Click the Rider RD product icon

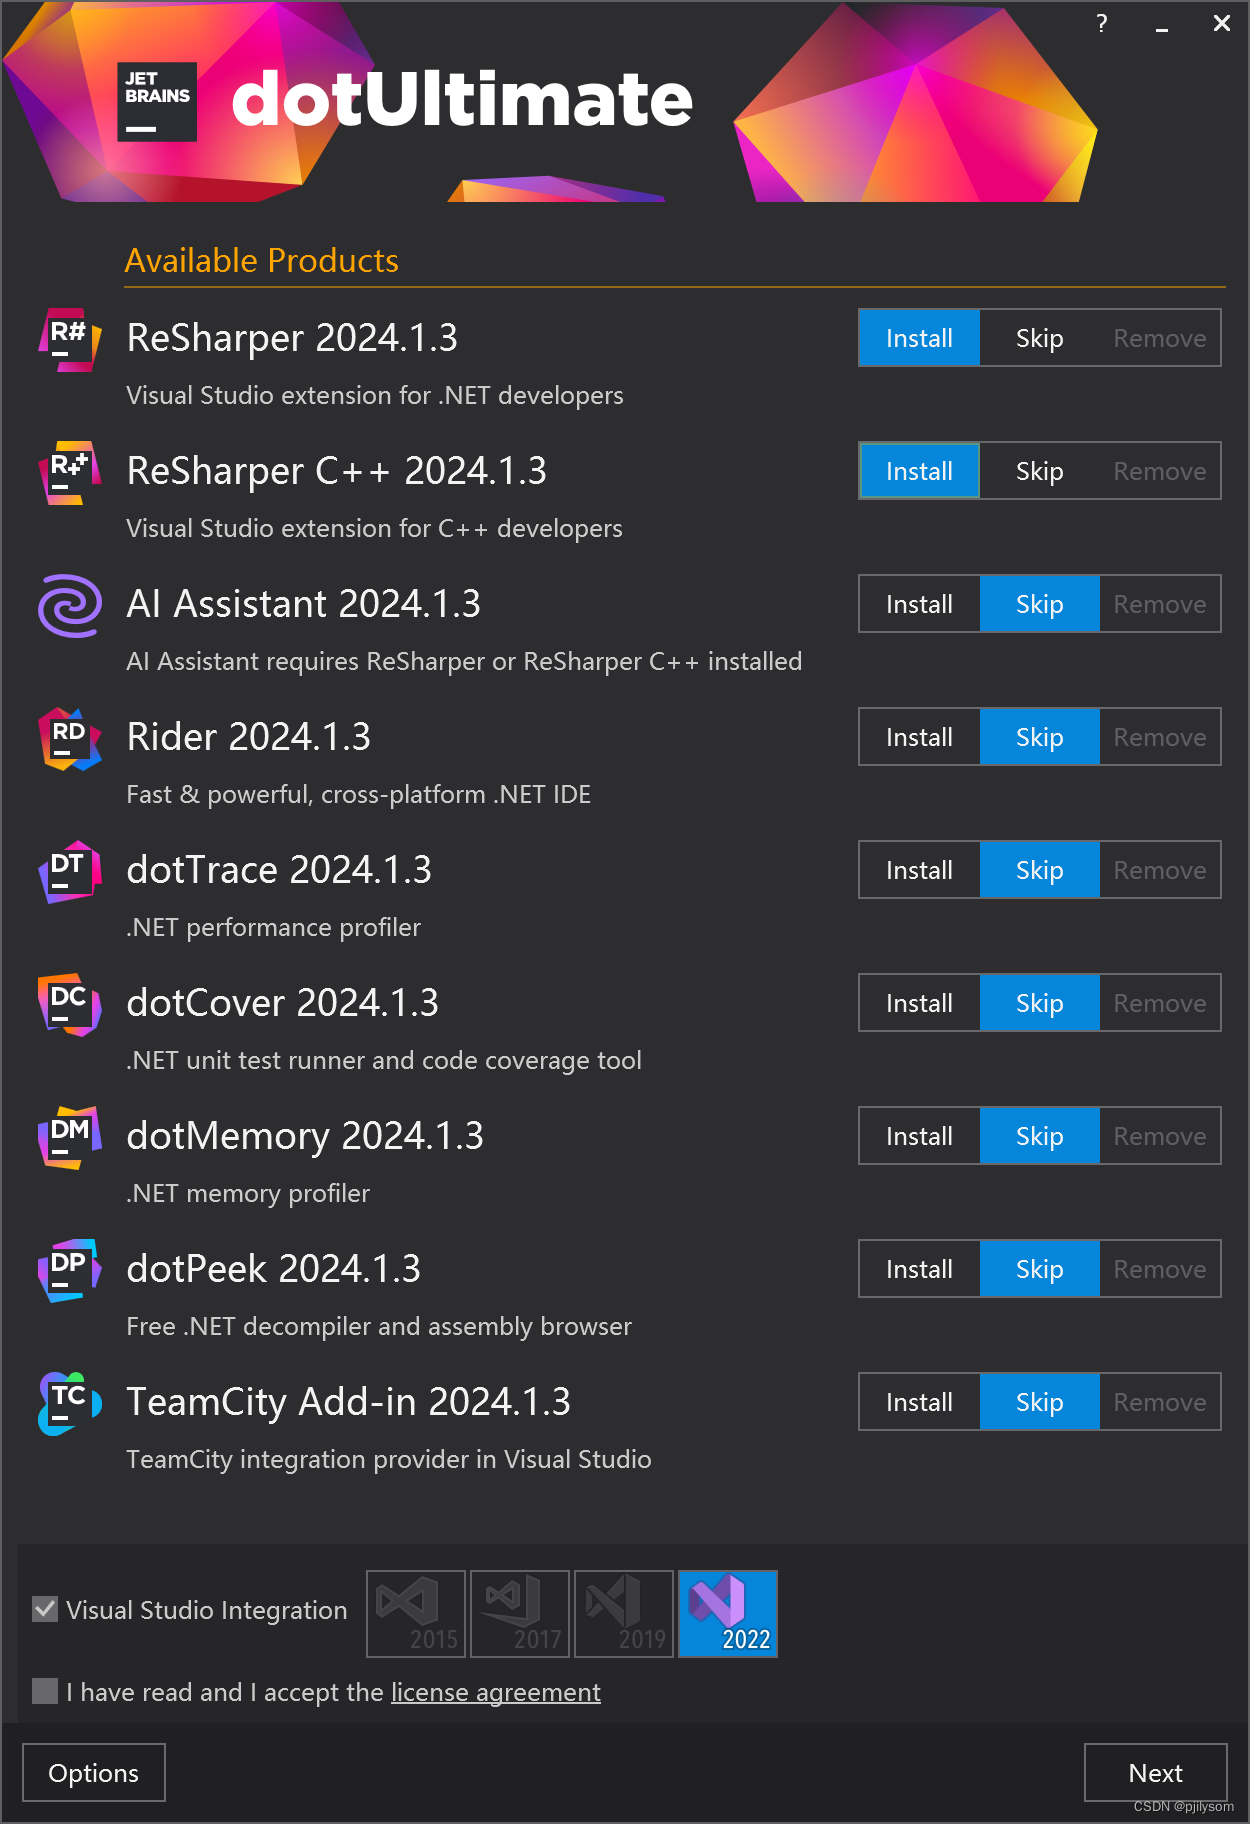click(x=70, y=739)
